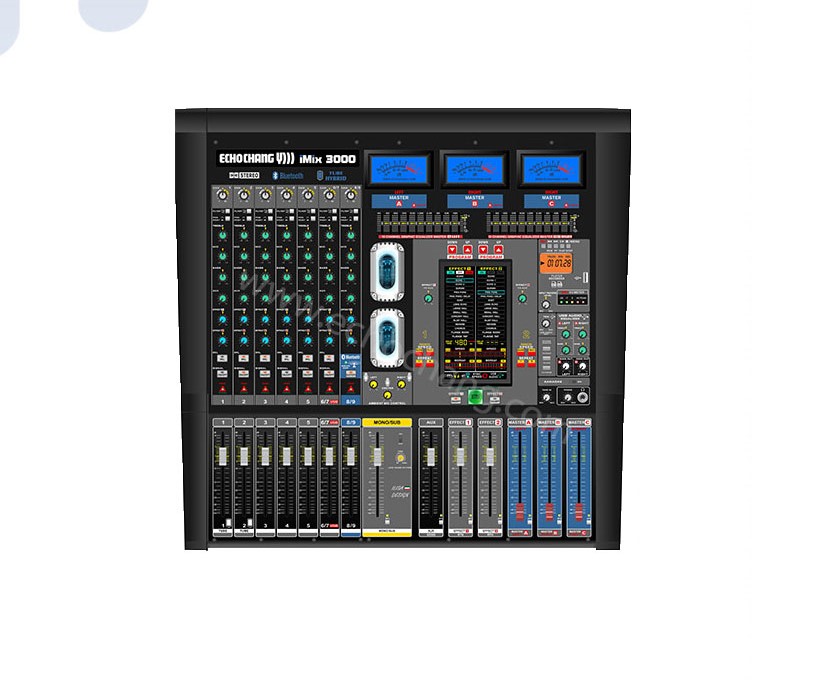Click the MONO/SUB yellow fader label

coord(387,422)
